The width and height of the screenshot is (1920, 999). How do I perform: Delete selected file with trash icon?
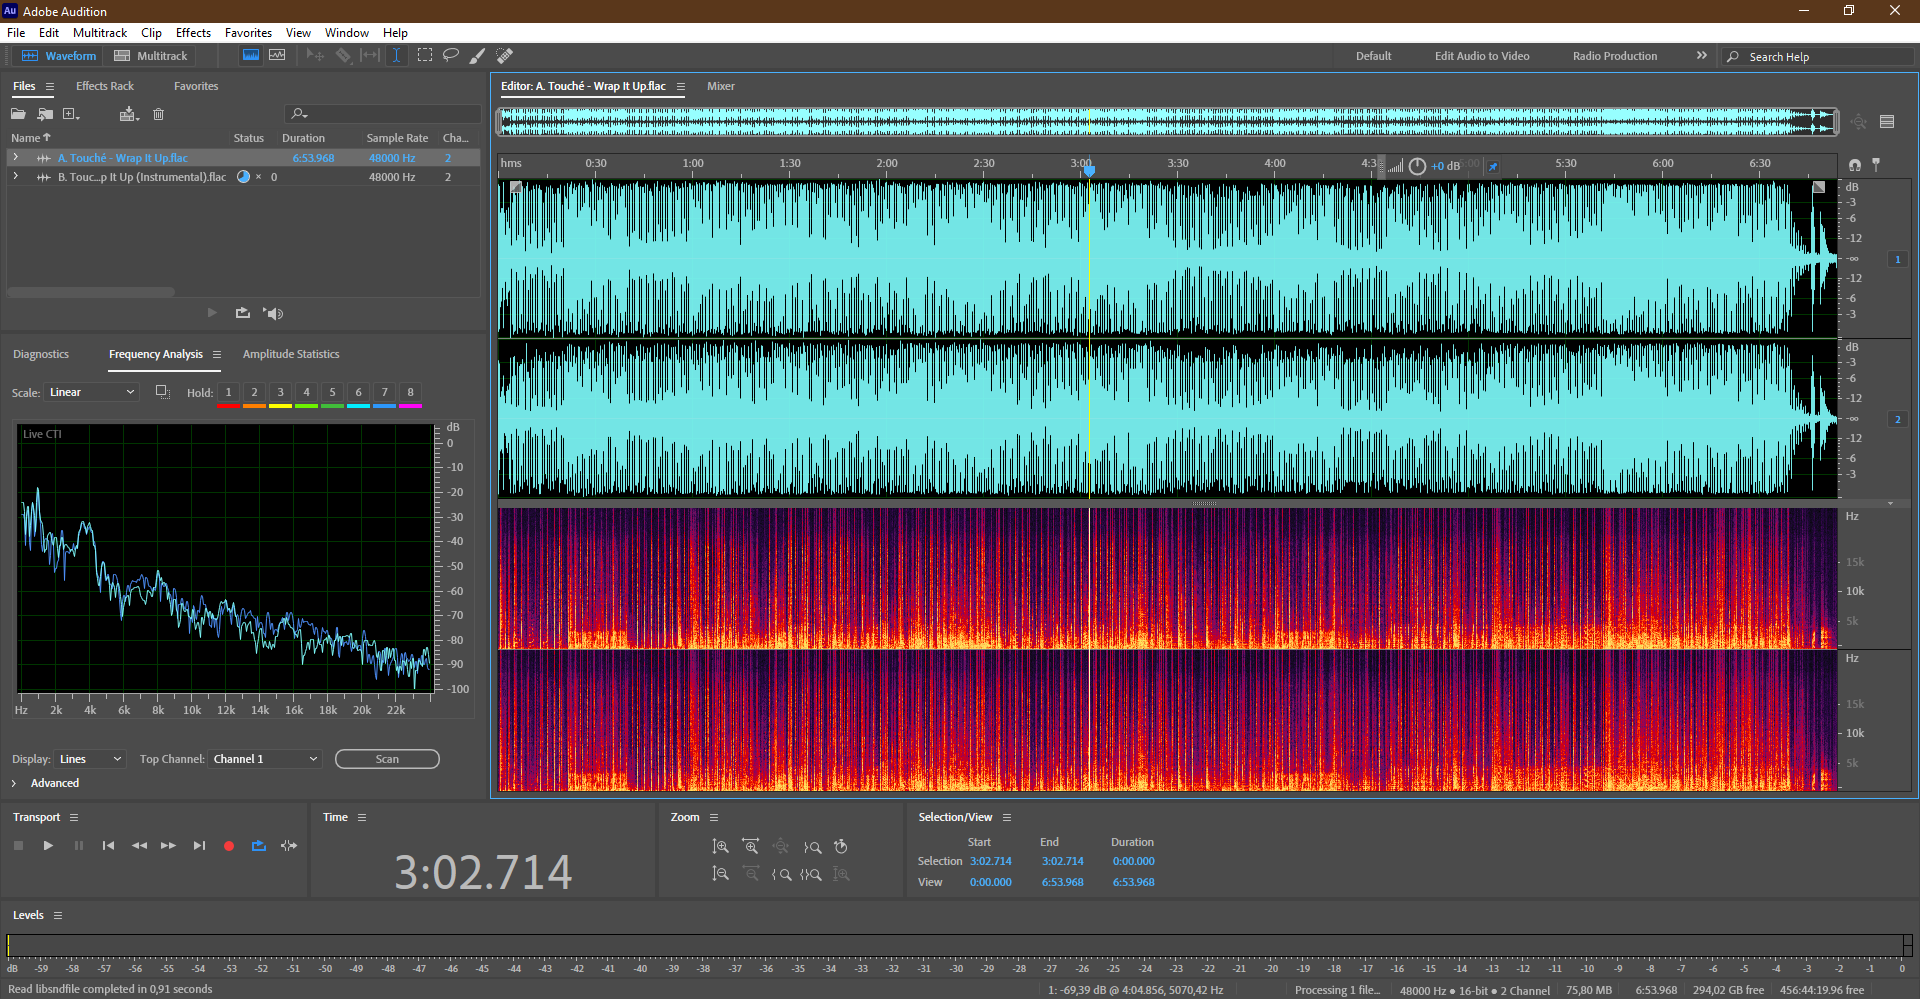pyautogui.click(x=158, y=114)
